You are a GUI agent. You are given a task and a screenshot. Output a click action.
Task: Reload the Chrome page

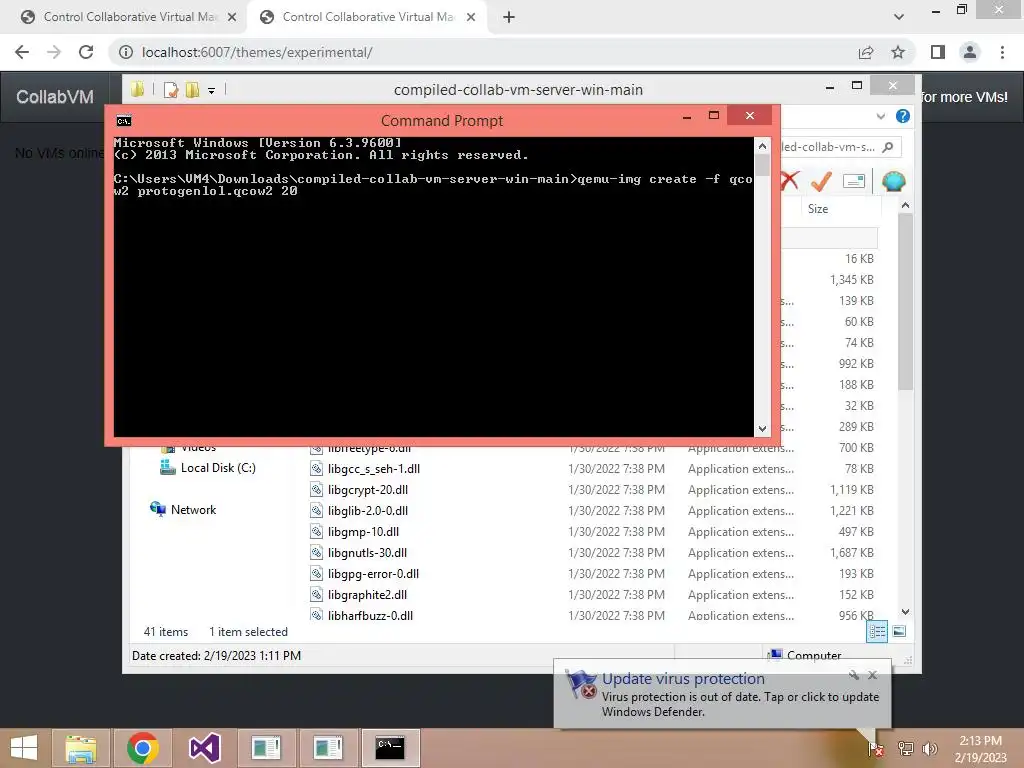coord(86,52)
